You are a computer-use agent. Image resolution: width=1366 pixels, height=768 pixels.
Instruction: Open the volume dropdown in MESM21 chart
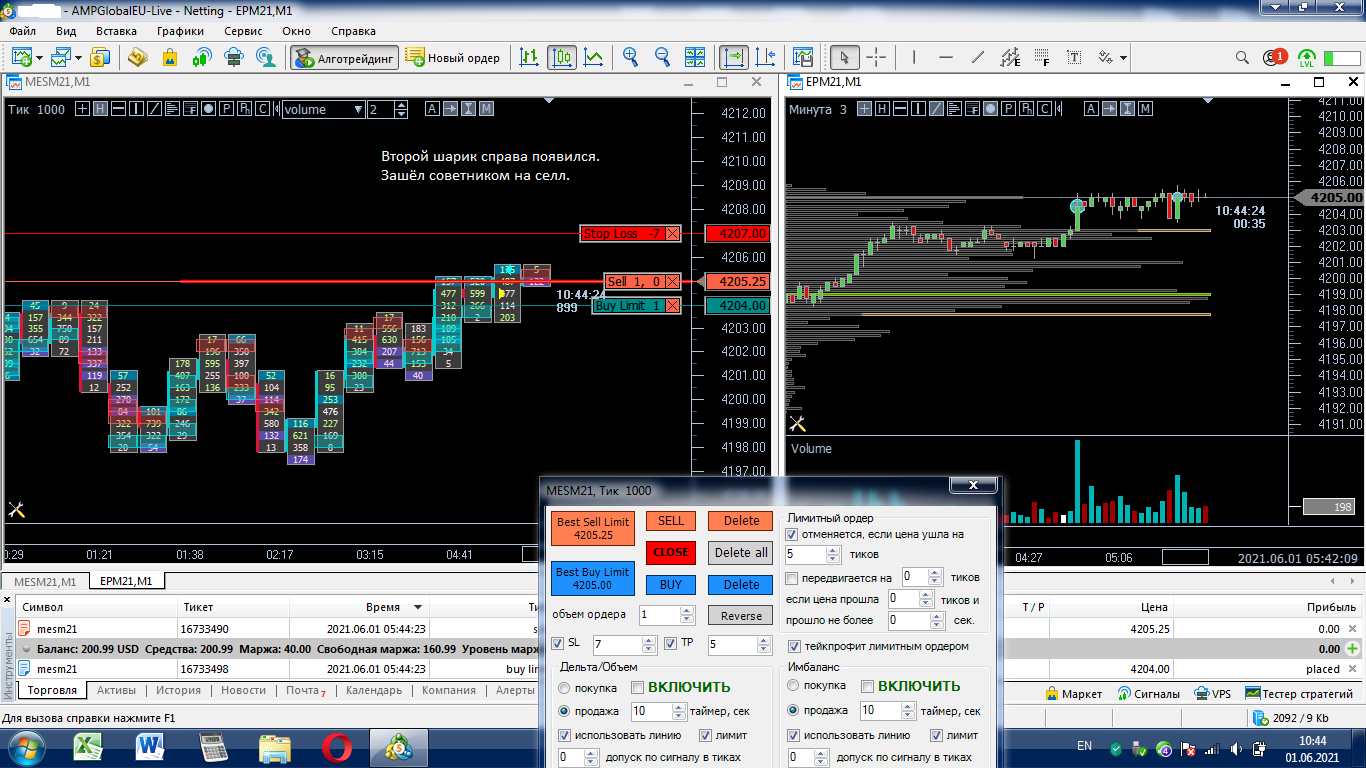point(358,110)
